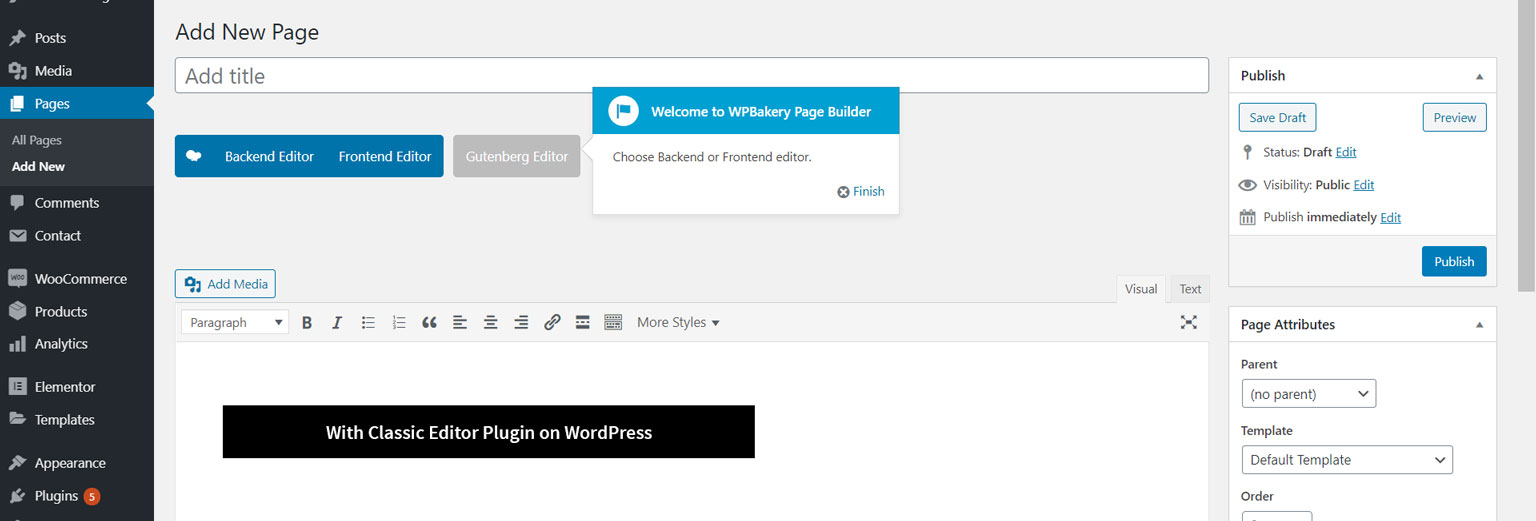Finish the WPBakery welcome tour
Image resolution: width=1536 pixels, height=521 pixels.
[x=861, y=191]
